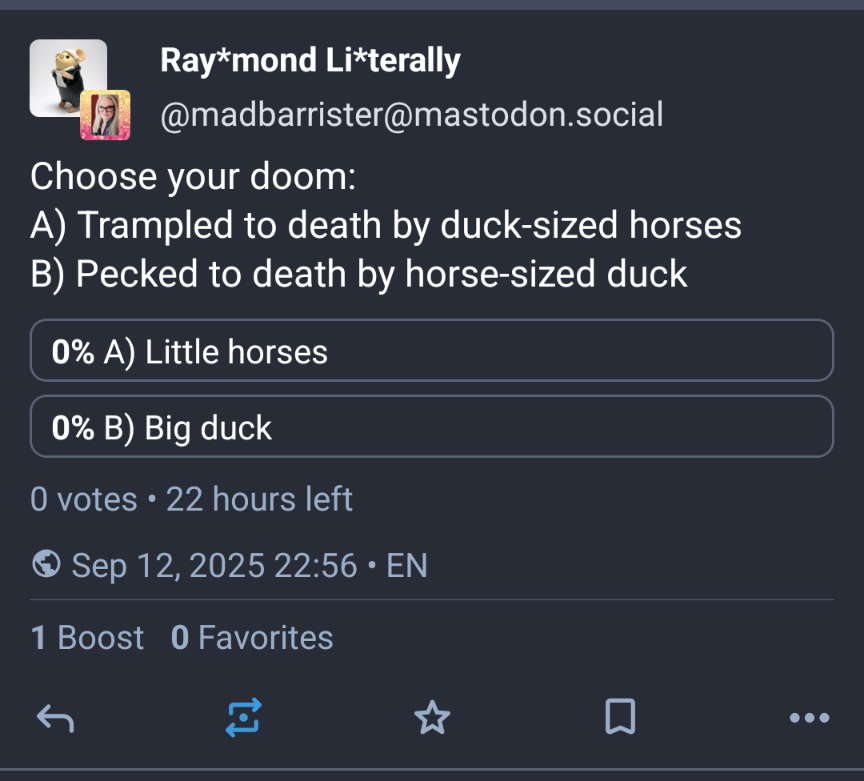Click the 0% label on Big duck
Image resolution: width=864 pixels, height=781 pixels.
[x=73, y=428]
